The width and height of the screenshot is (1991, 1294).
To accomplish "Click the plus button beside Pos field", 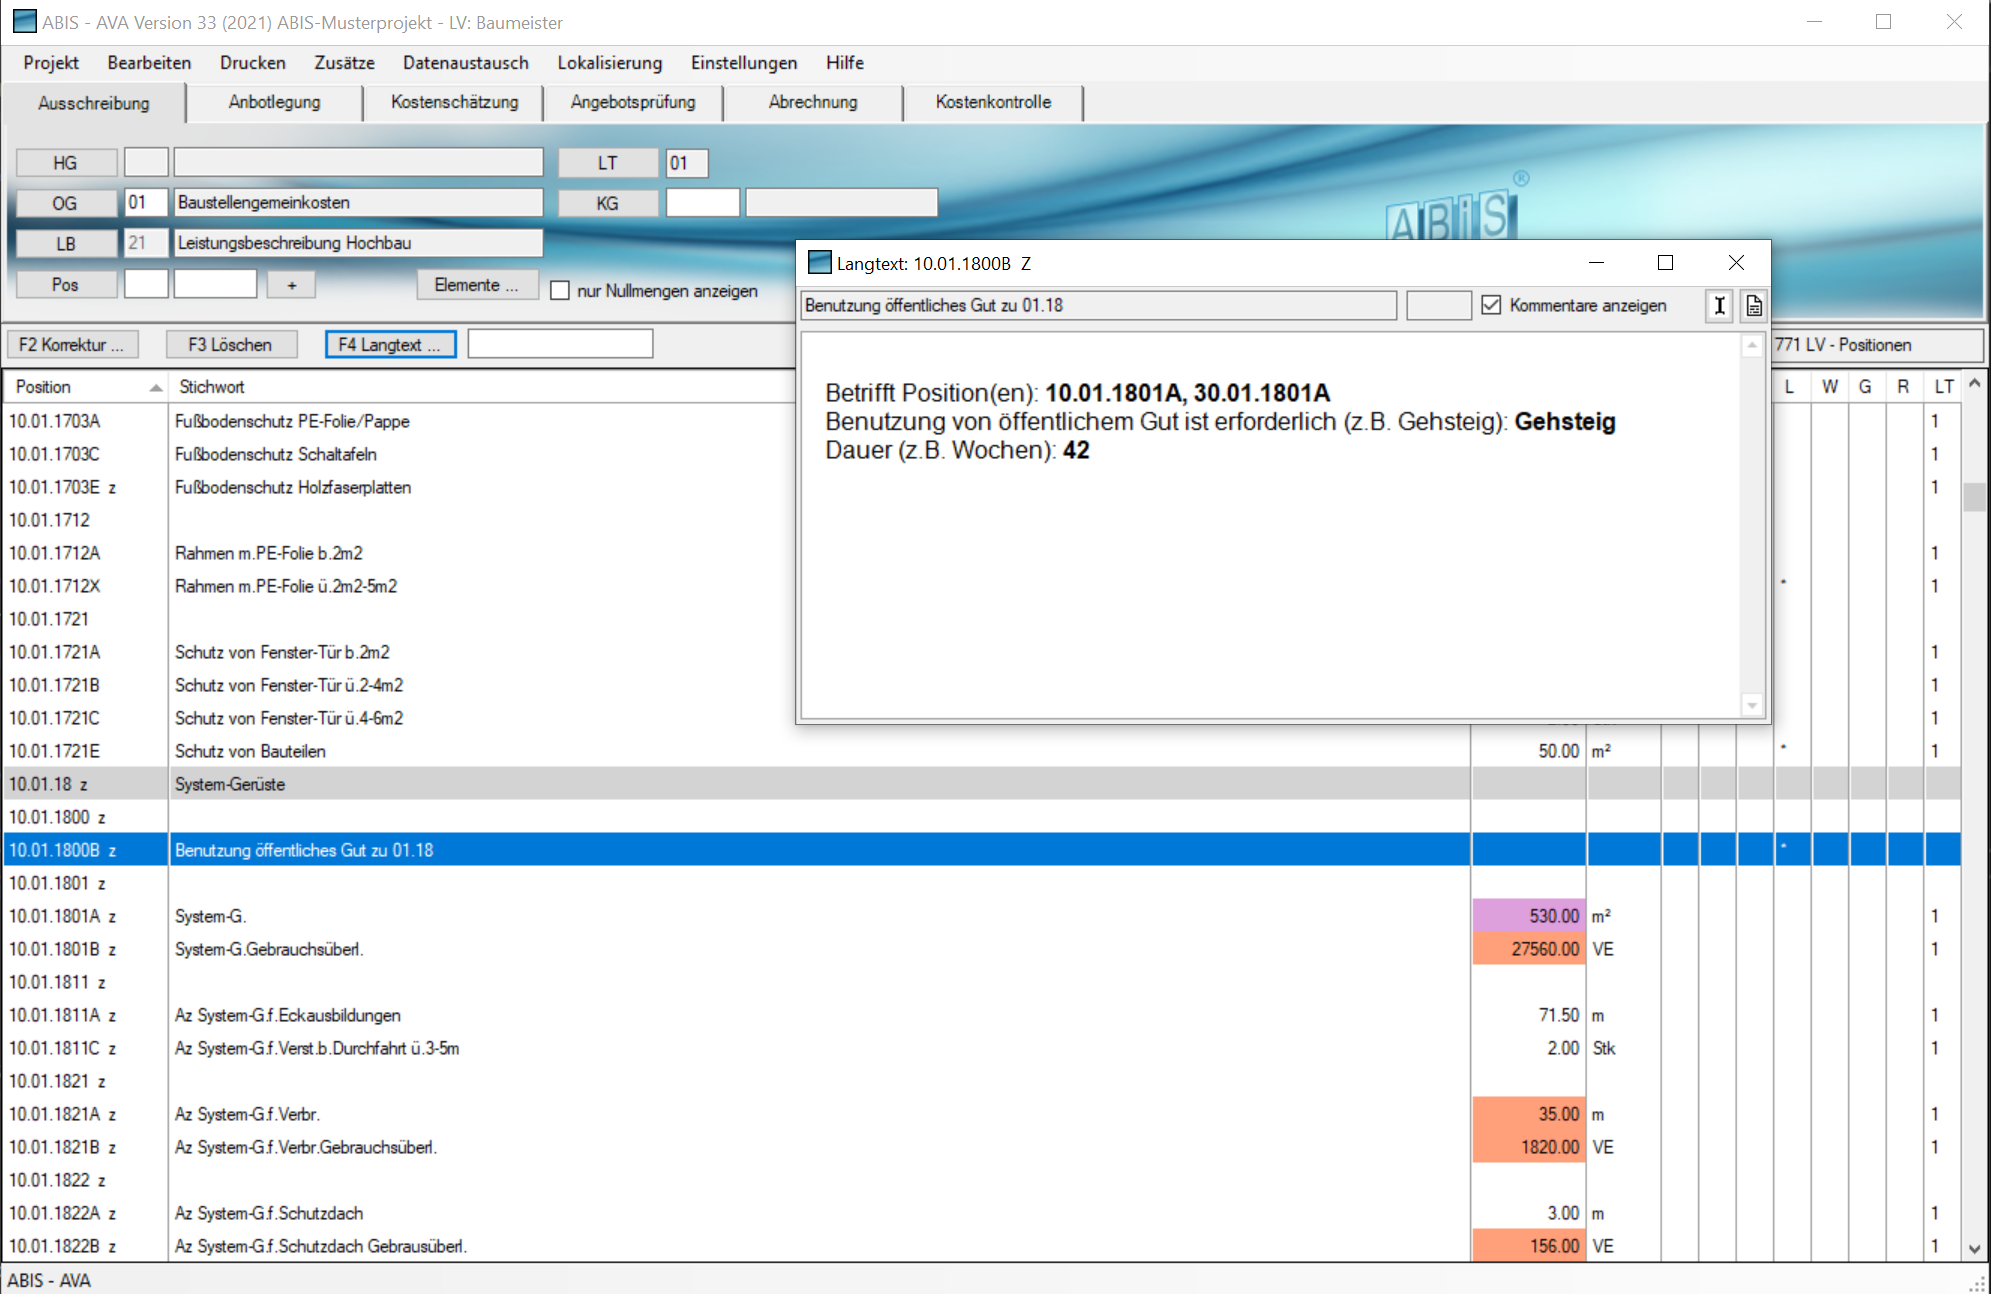I will pyautogui.click(x=291, y=285).
